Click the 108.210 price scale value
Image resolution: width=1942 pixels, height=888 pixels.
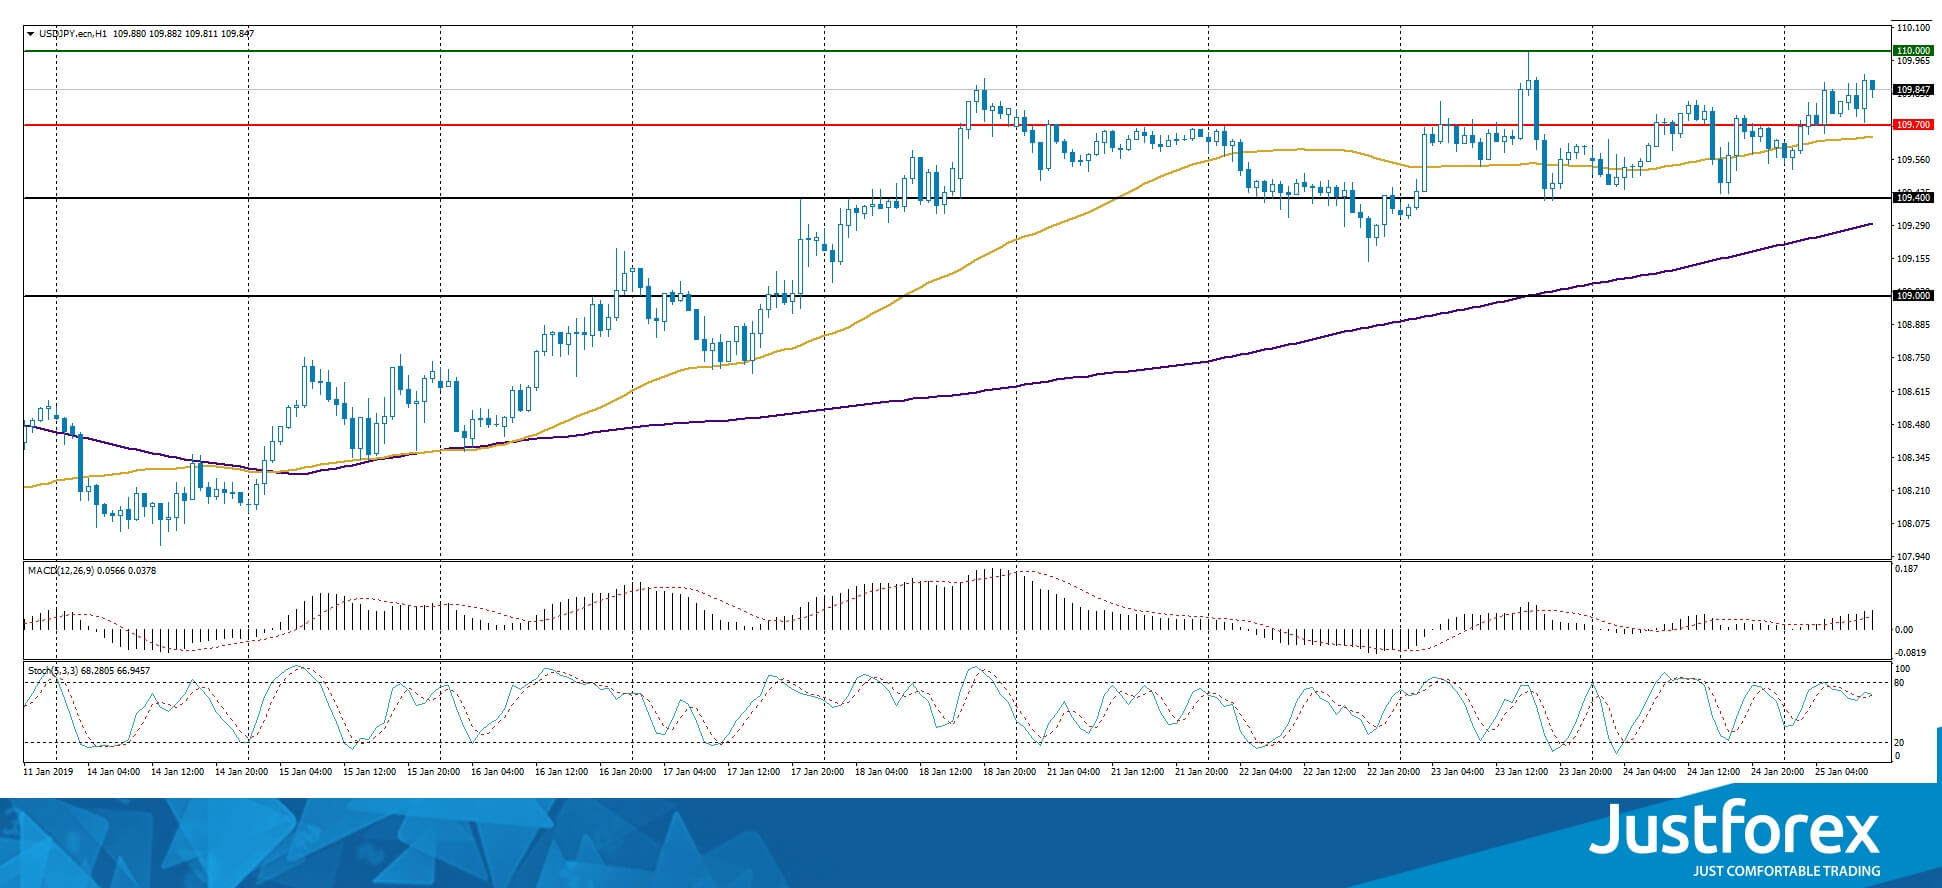pos(1913,491)
